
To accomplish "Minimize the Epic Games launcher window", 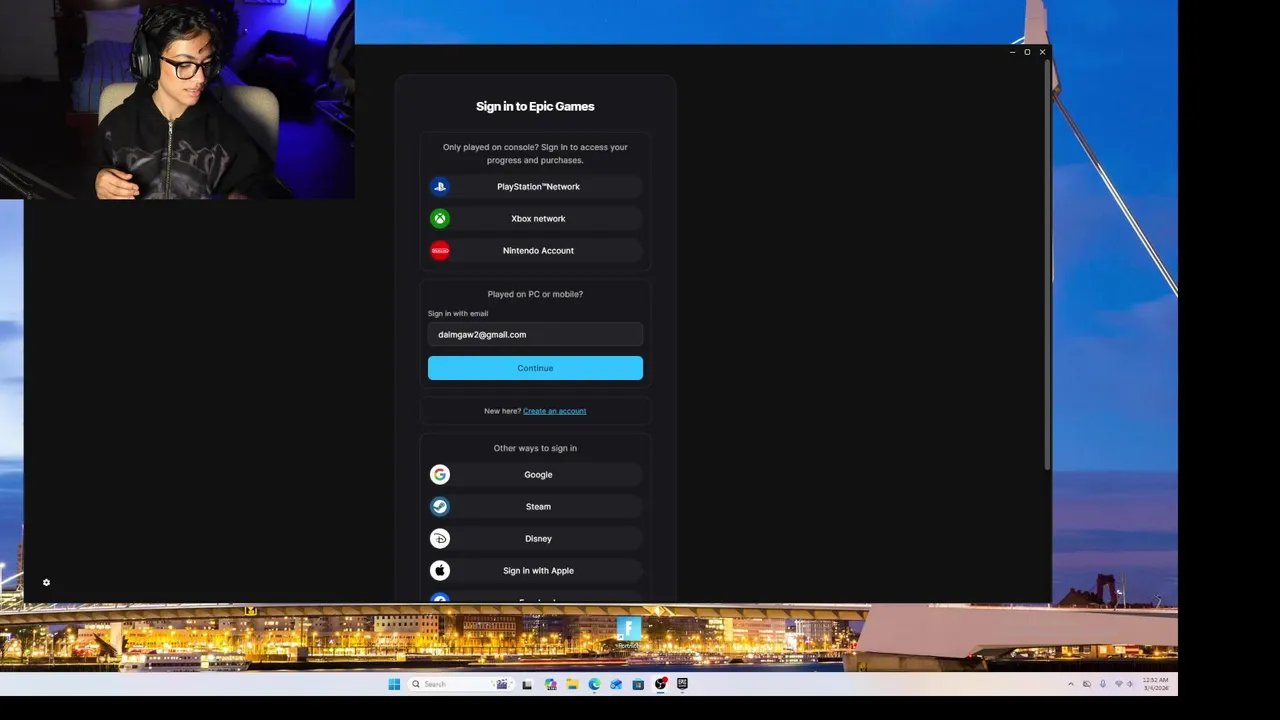I will click(1012, 52).
